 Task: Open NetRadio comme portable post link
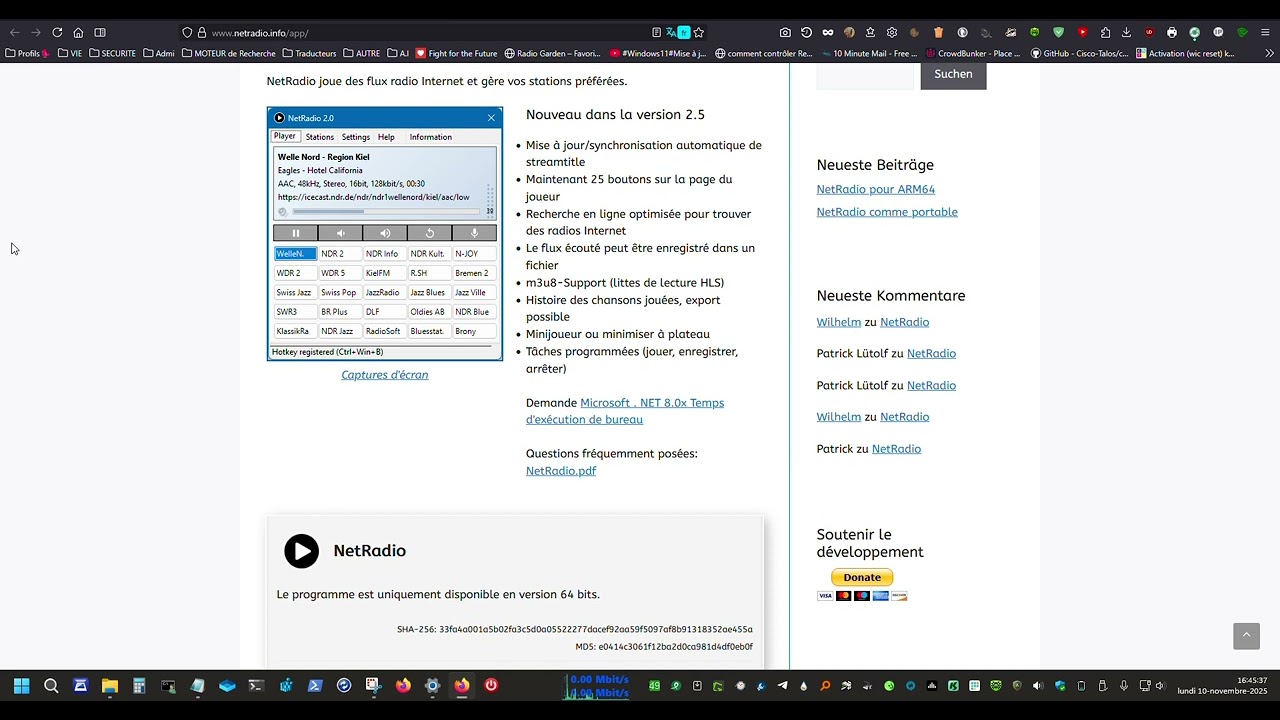[887, 212]
